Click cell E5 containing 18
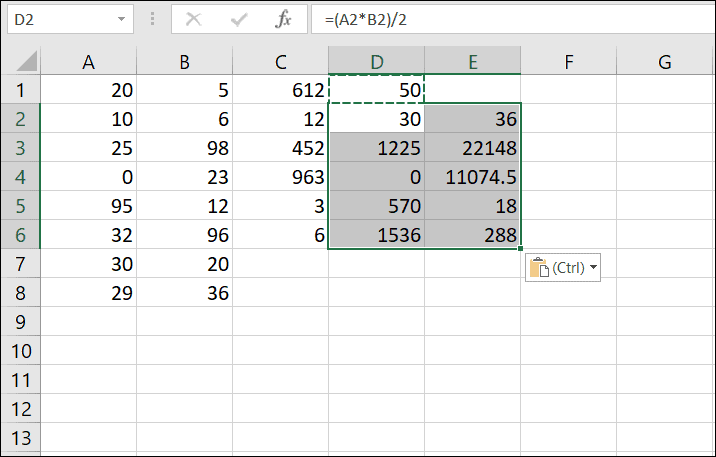 [x=473, y=205]
